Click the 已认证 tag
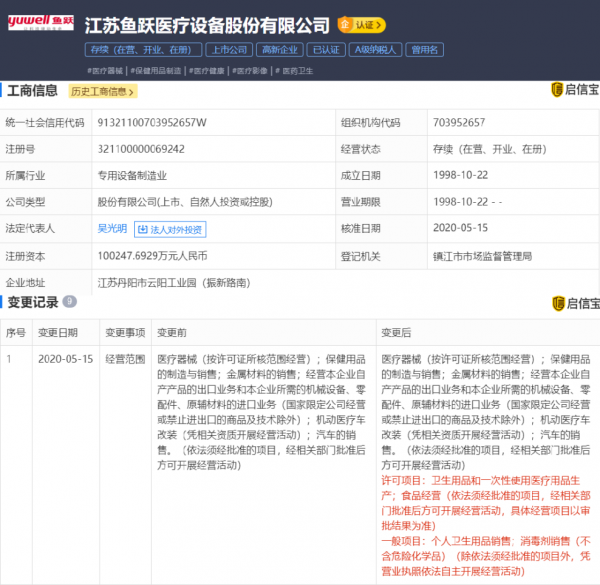This screenshot has width=600, height=585. tap(326, 50)
